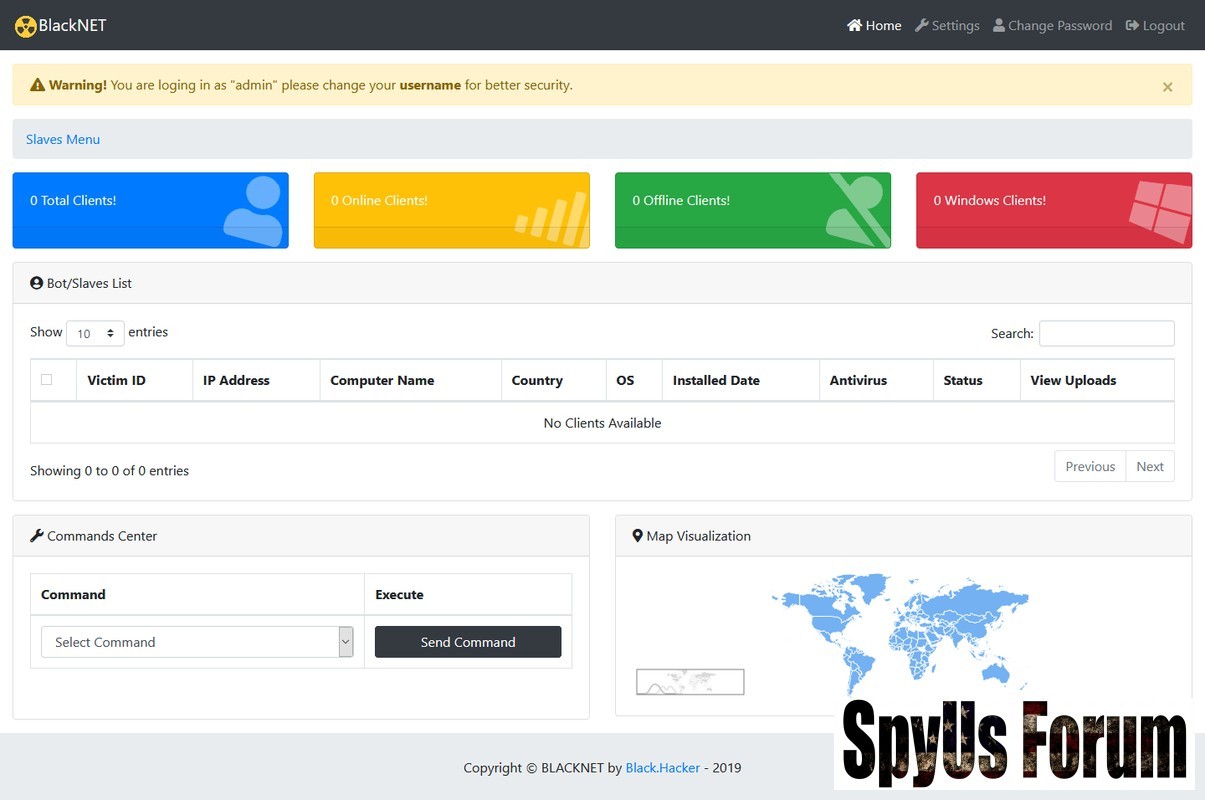Expand the Select Command dropdown
This screenshot has width=1205, height=800.
[x=197, y=642]
